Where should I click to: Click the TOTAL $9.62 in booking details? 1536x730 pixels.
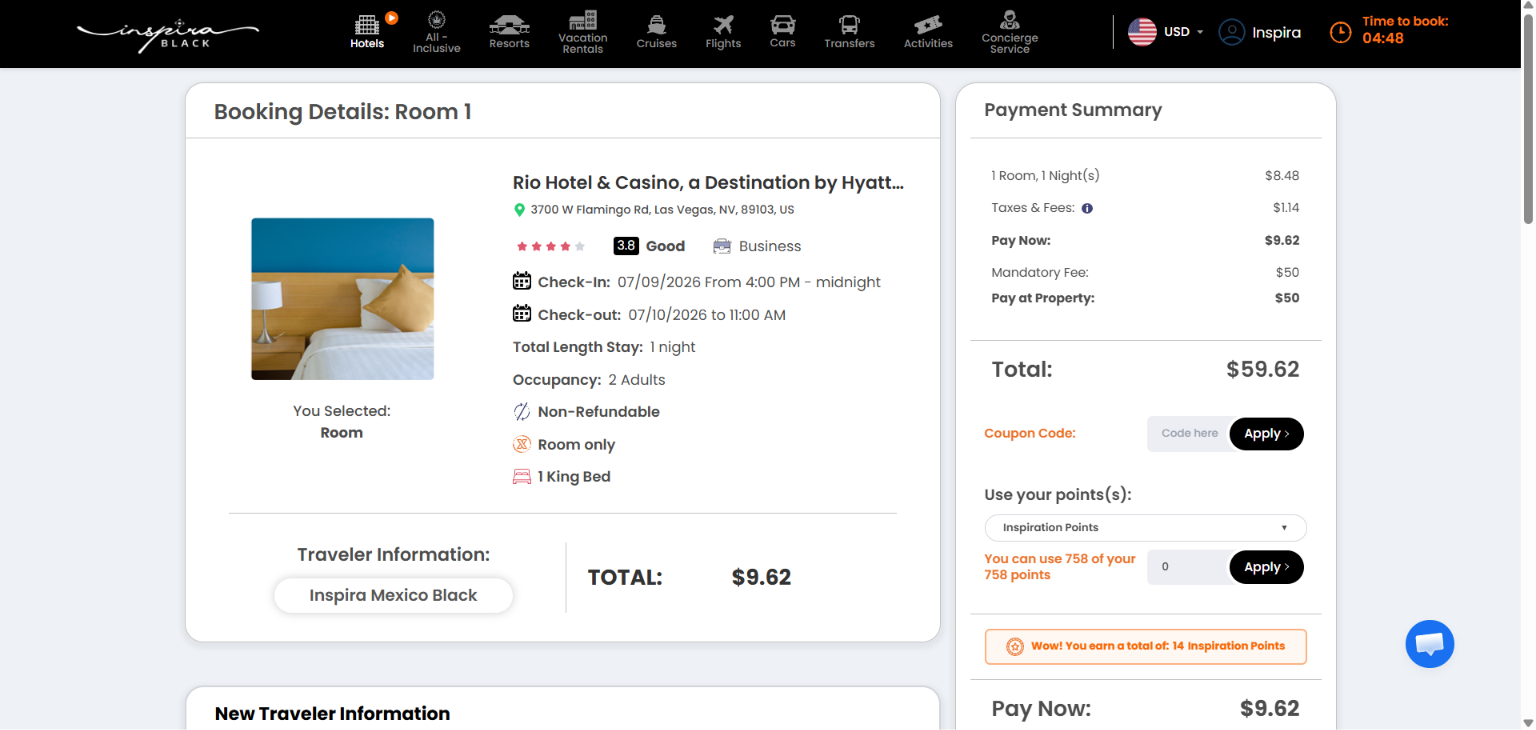click(761, 578)
